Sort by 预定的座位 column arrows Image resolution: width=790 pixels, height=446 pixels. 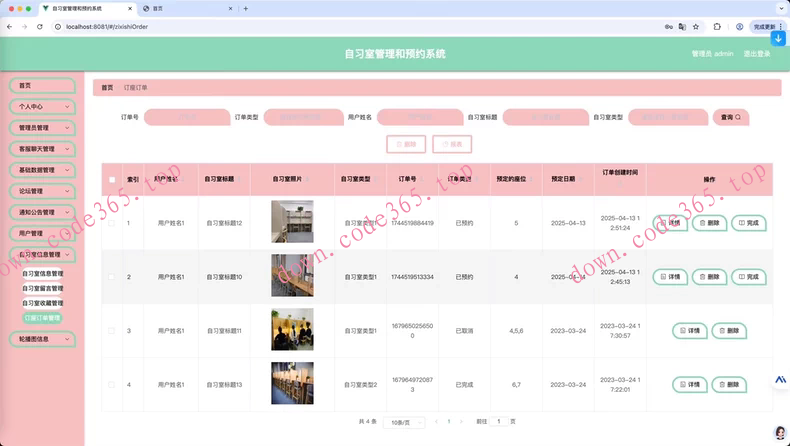tap(531, 179)
